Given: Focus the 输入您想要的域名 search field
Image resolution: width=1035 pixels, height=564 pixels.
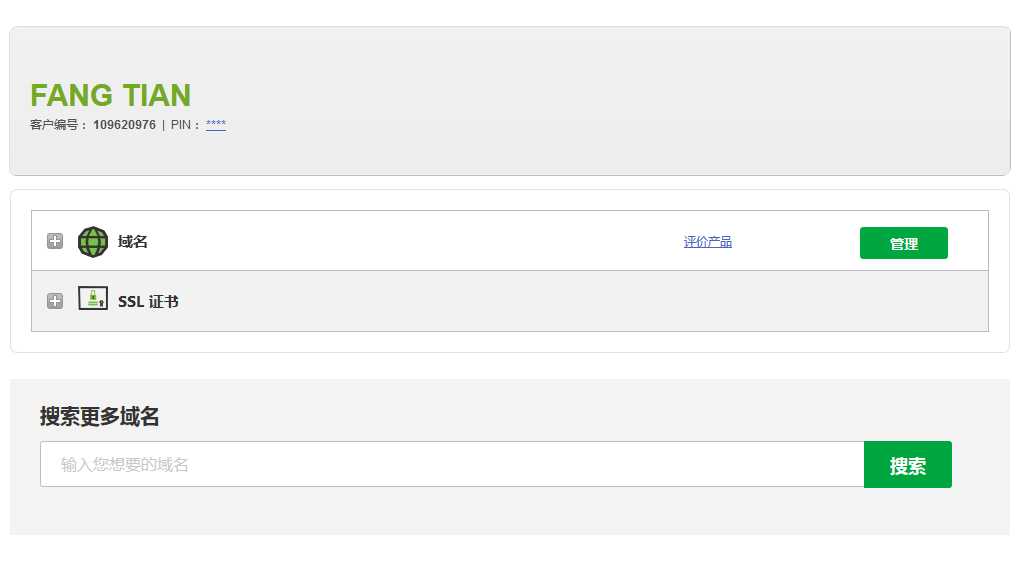Looking at the screenshot, I should pos(452,464).
